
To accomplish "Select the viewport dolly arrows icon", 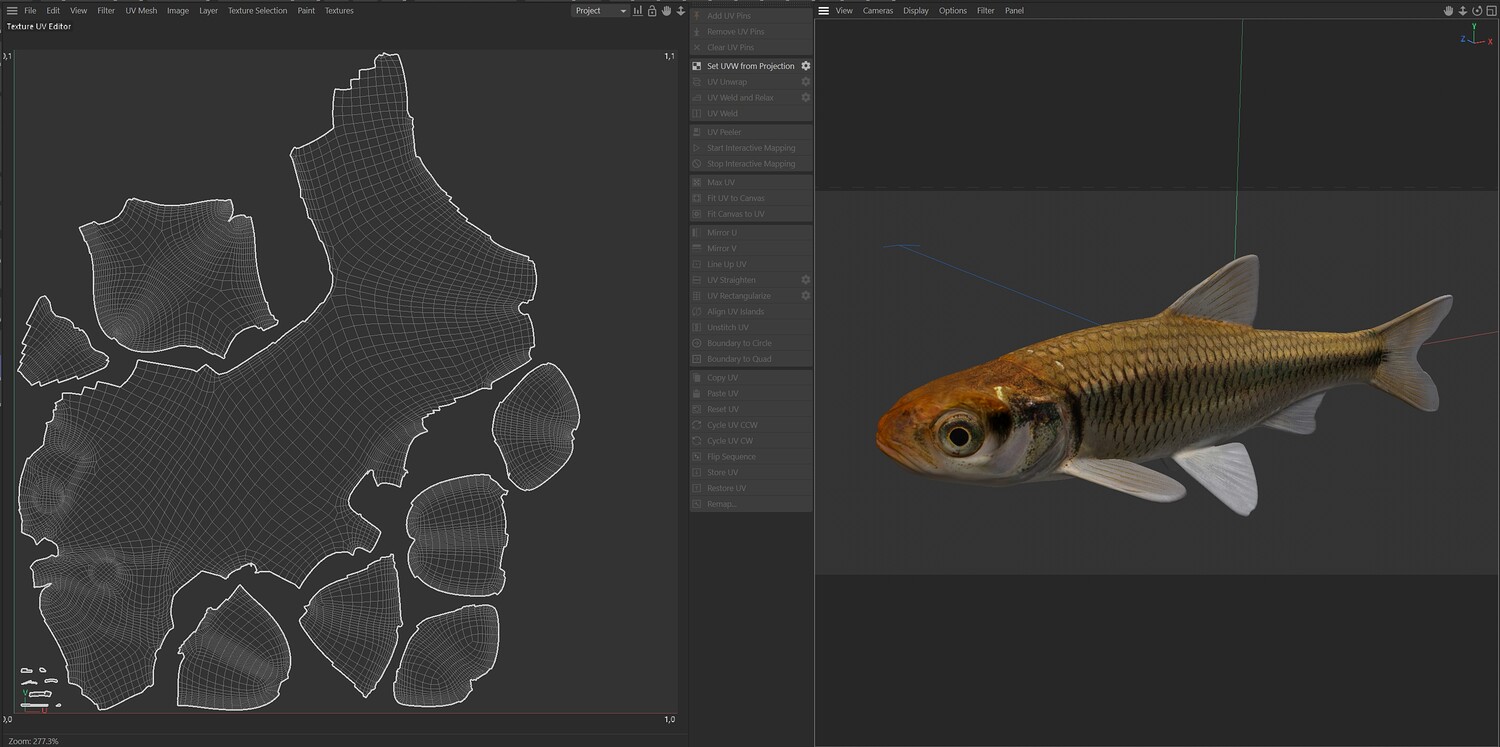I will 1462,10.
